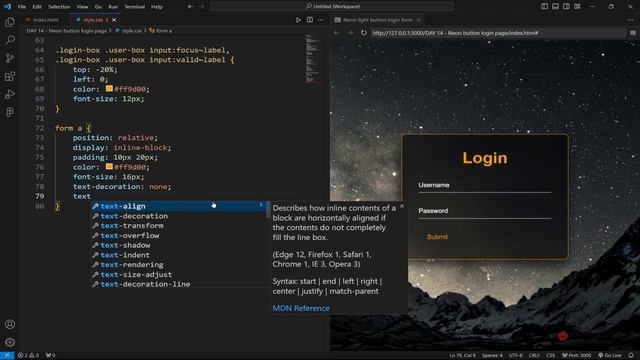Select text-shadow suggestion
Screen dimensions: 640x360
coord(178,245)
